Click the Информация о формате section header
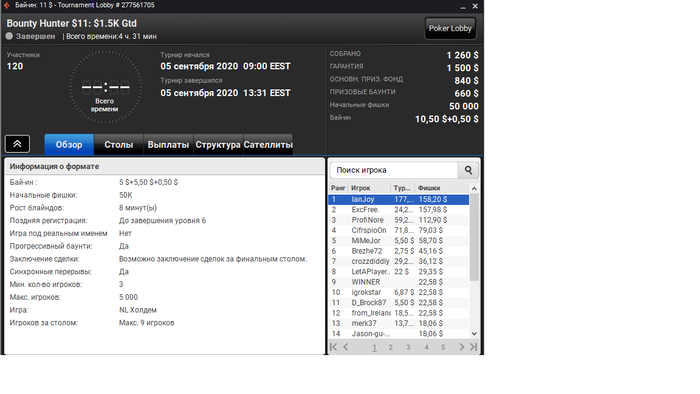The height and width of the screenshot is (394, 700). tap(164, 166)
